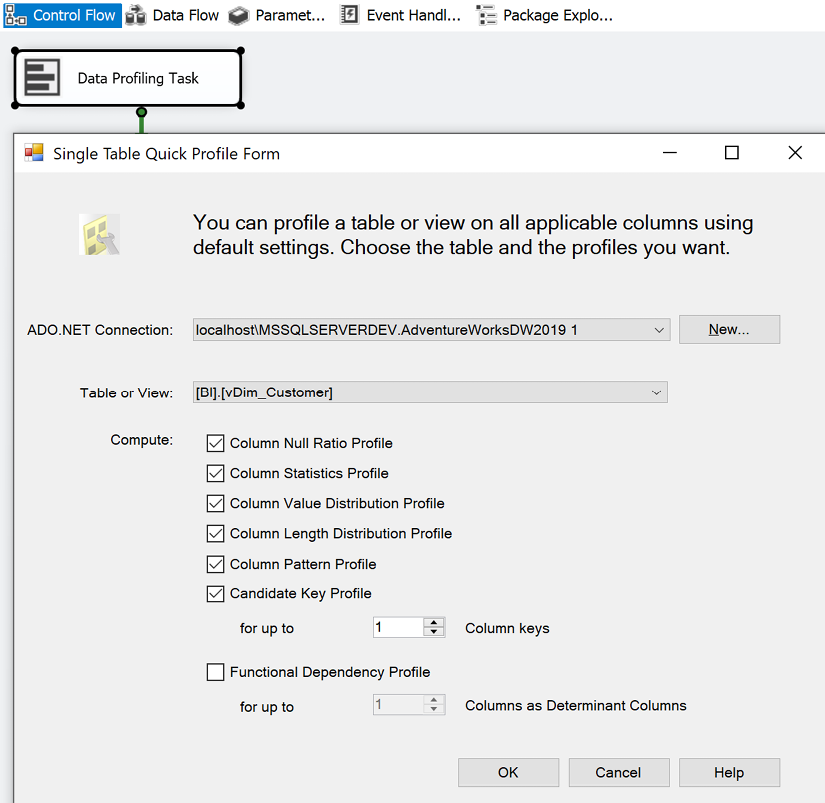
Task: Click the 'Column Null Ratio Profile' label
Action: [x=311, y=443]
